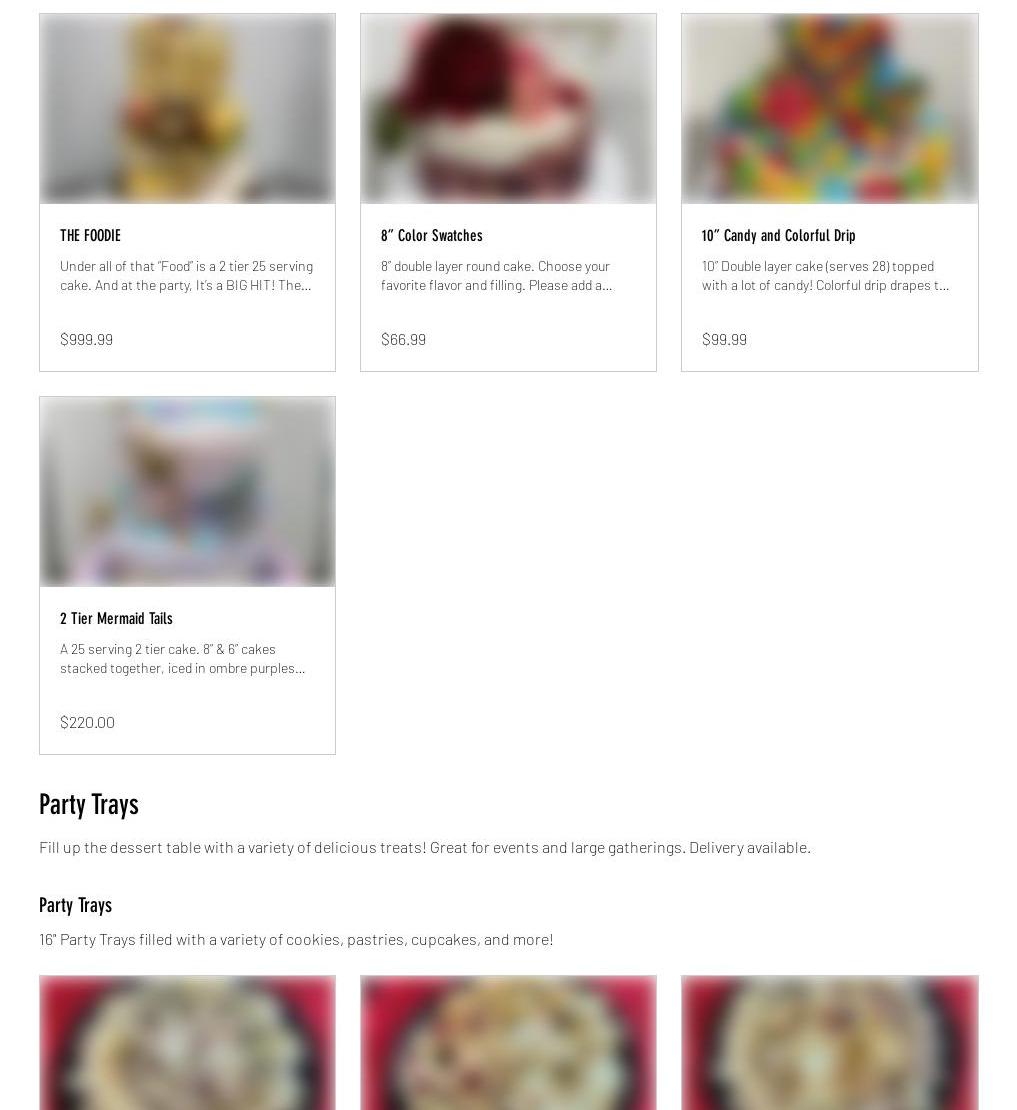This screenshot has width=1017, height=1110.
Task: Click the $999.99 price on THE FOODIE
Action: coord(86,339)
